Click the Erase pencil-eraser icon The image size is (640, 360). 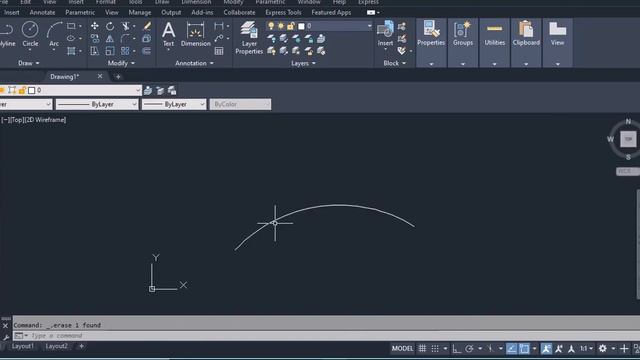(x=147, y=26)
